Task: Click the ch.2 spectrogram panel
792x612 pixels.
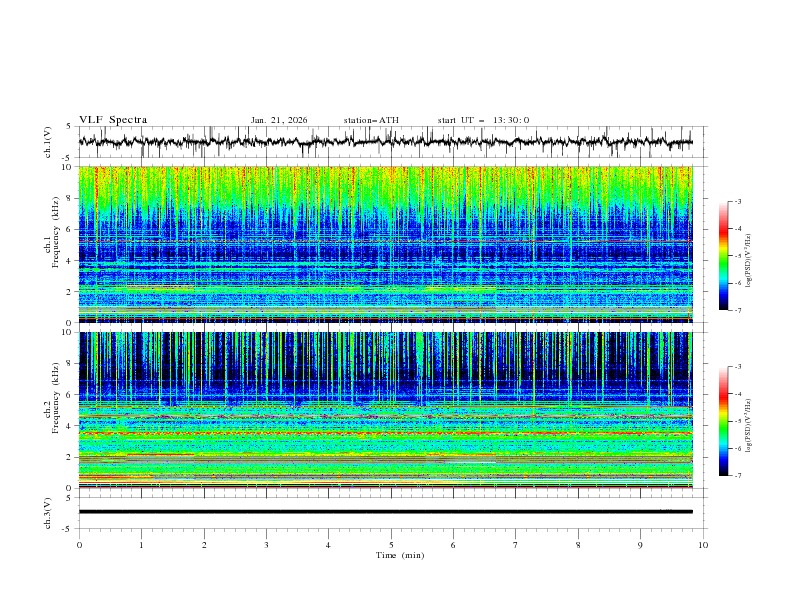Action: [x=385, y=410]
